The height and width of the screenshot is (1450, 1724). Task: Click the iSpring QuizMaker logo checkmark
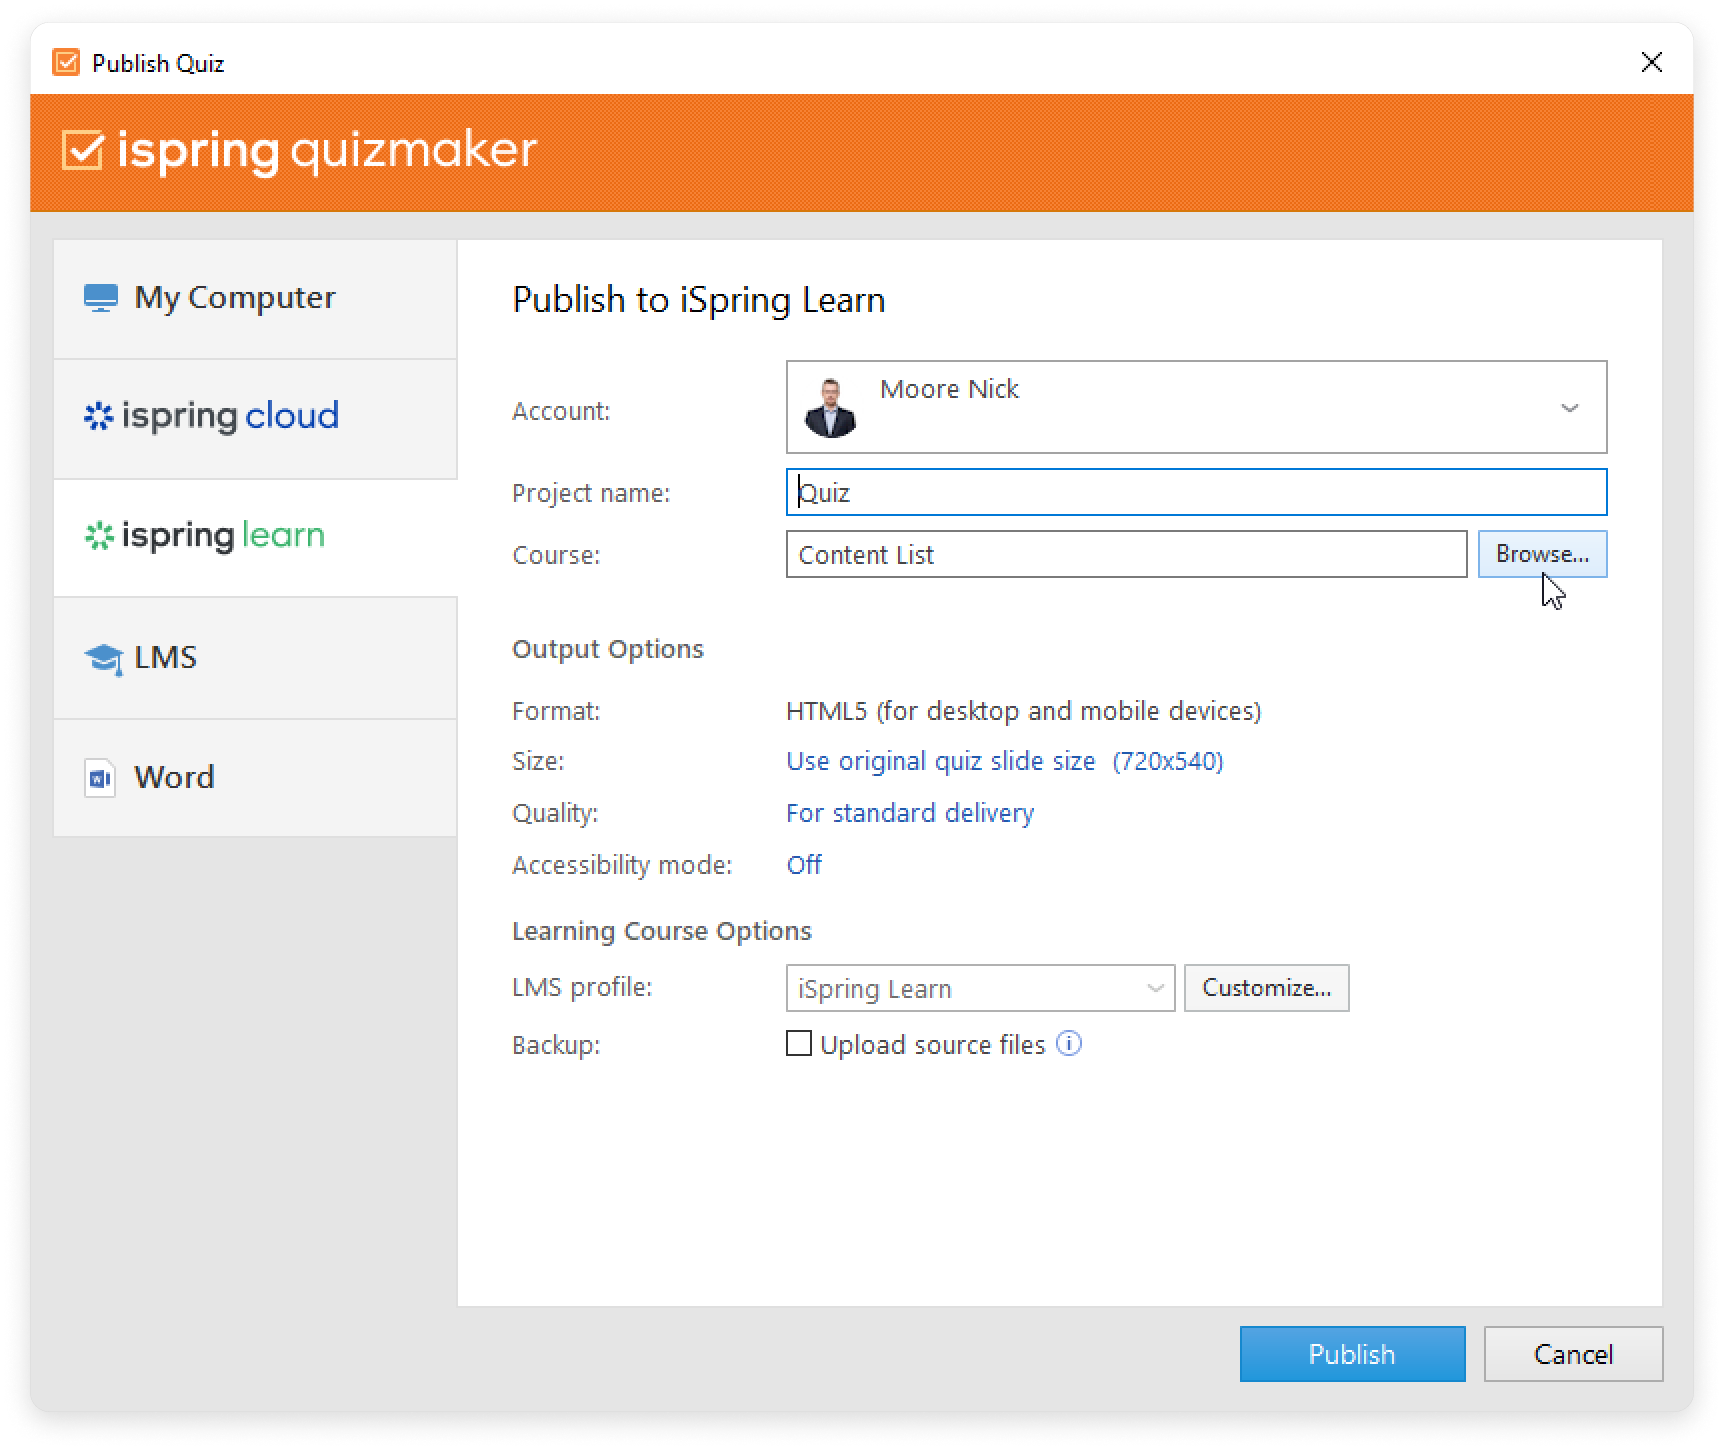coord(82,150)
